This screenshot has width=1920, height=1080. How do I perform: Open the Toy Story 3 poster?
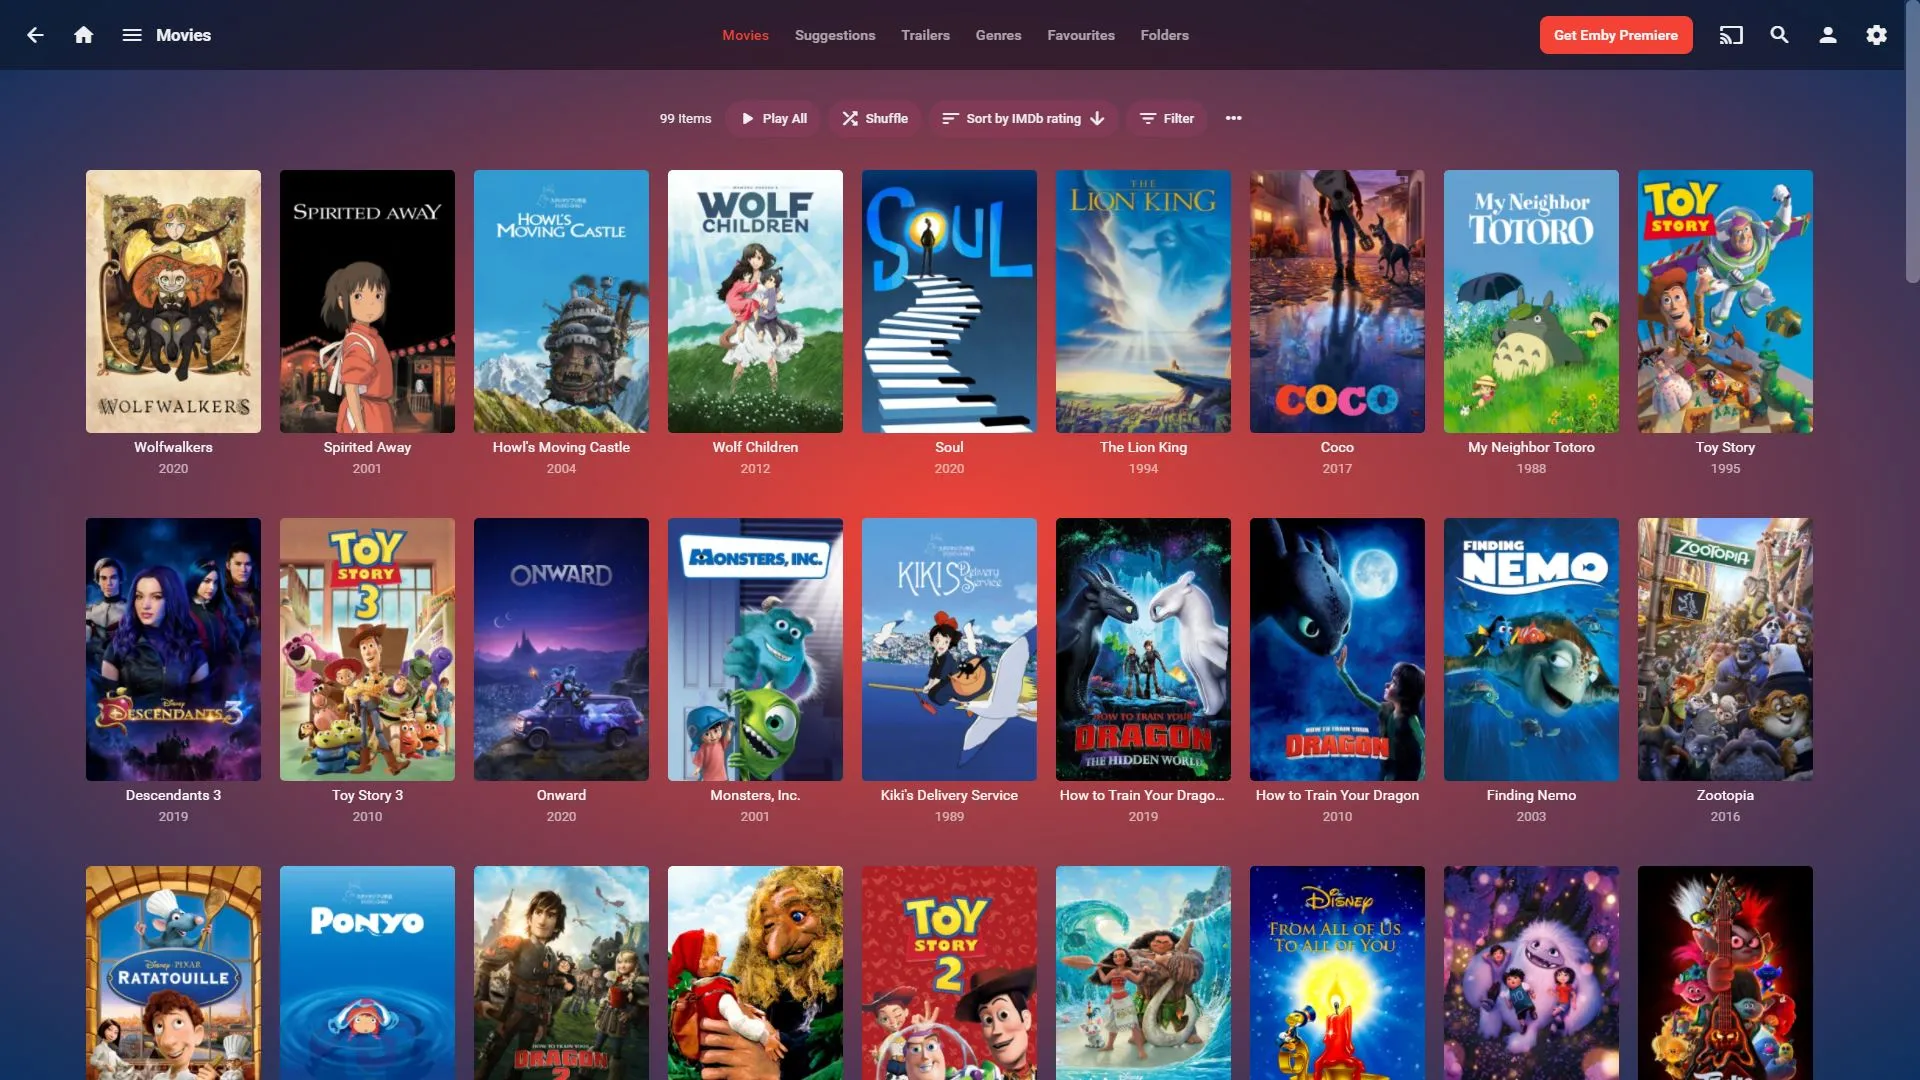click(x=367, y=649)
